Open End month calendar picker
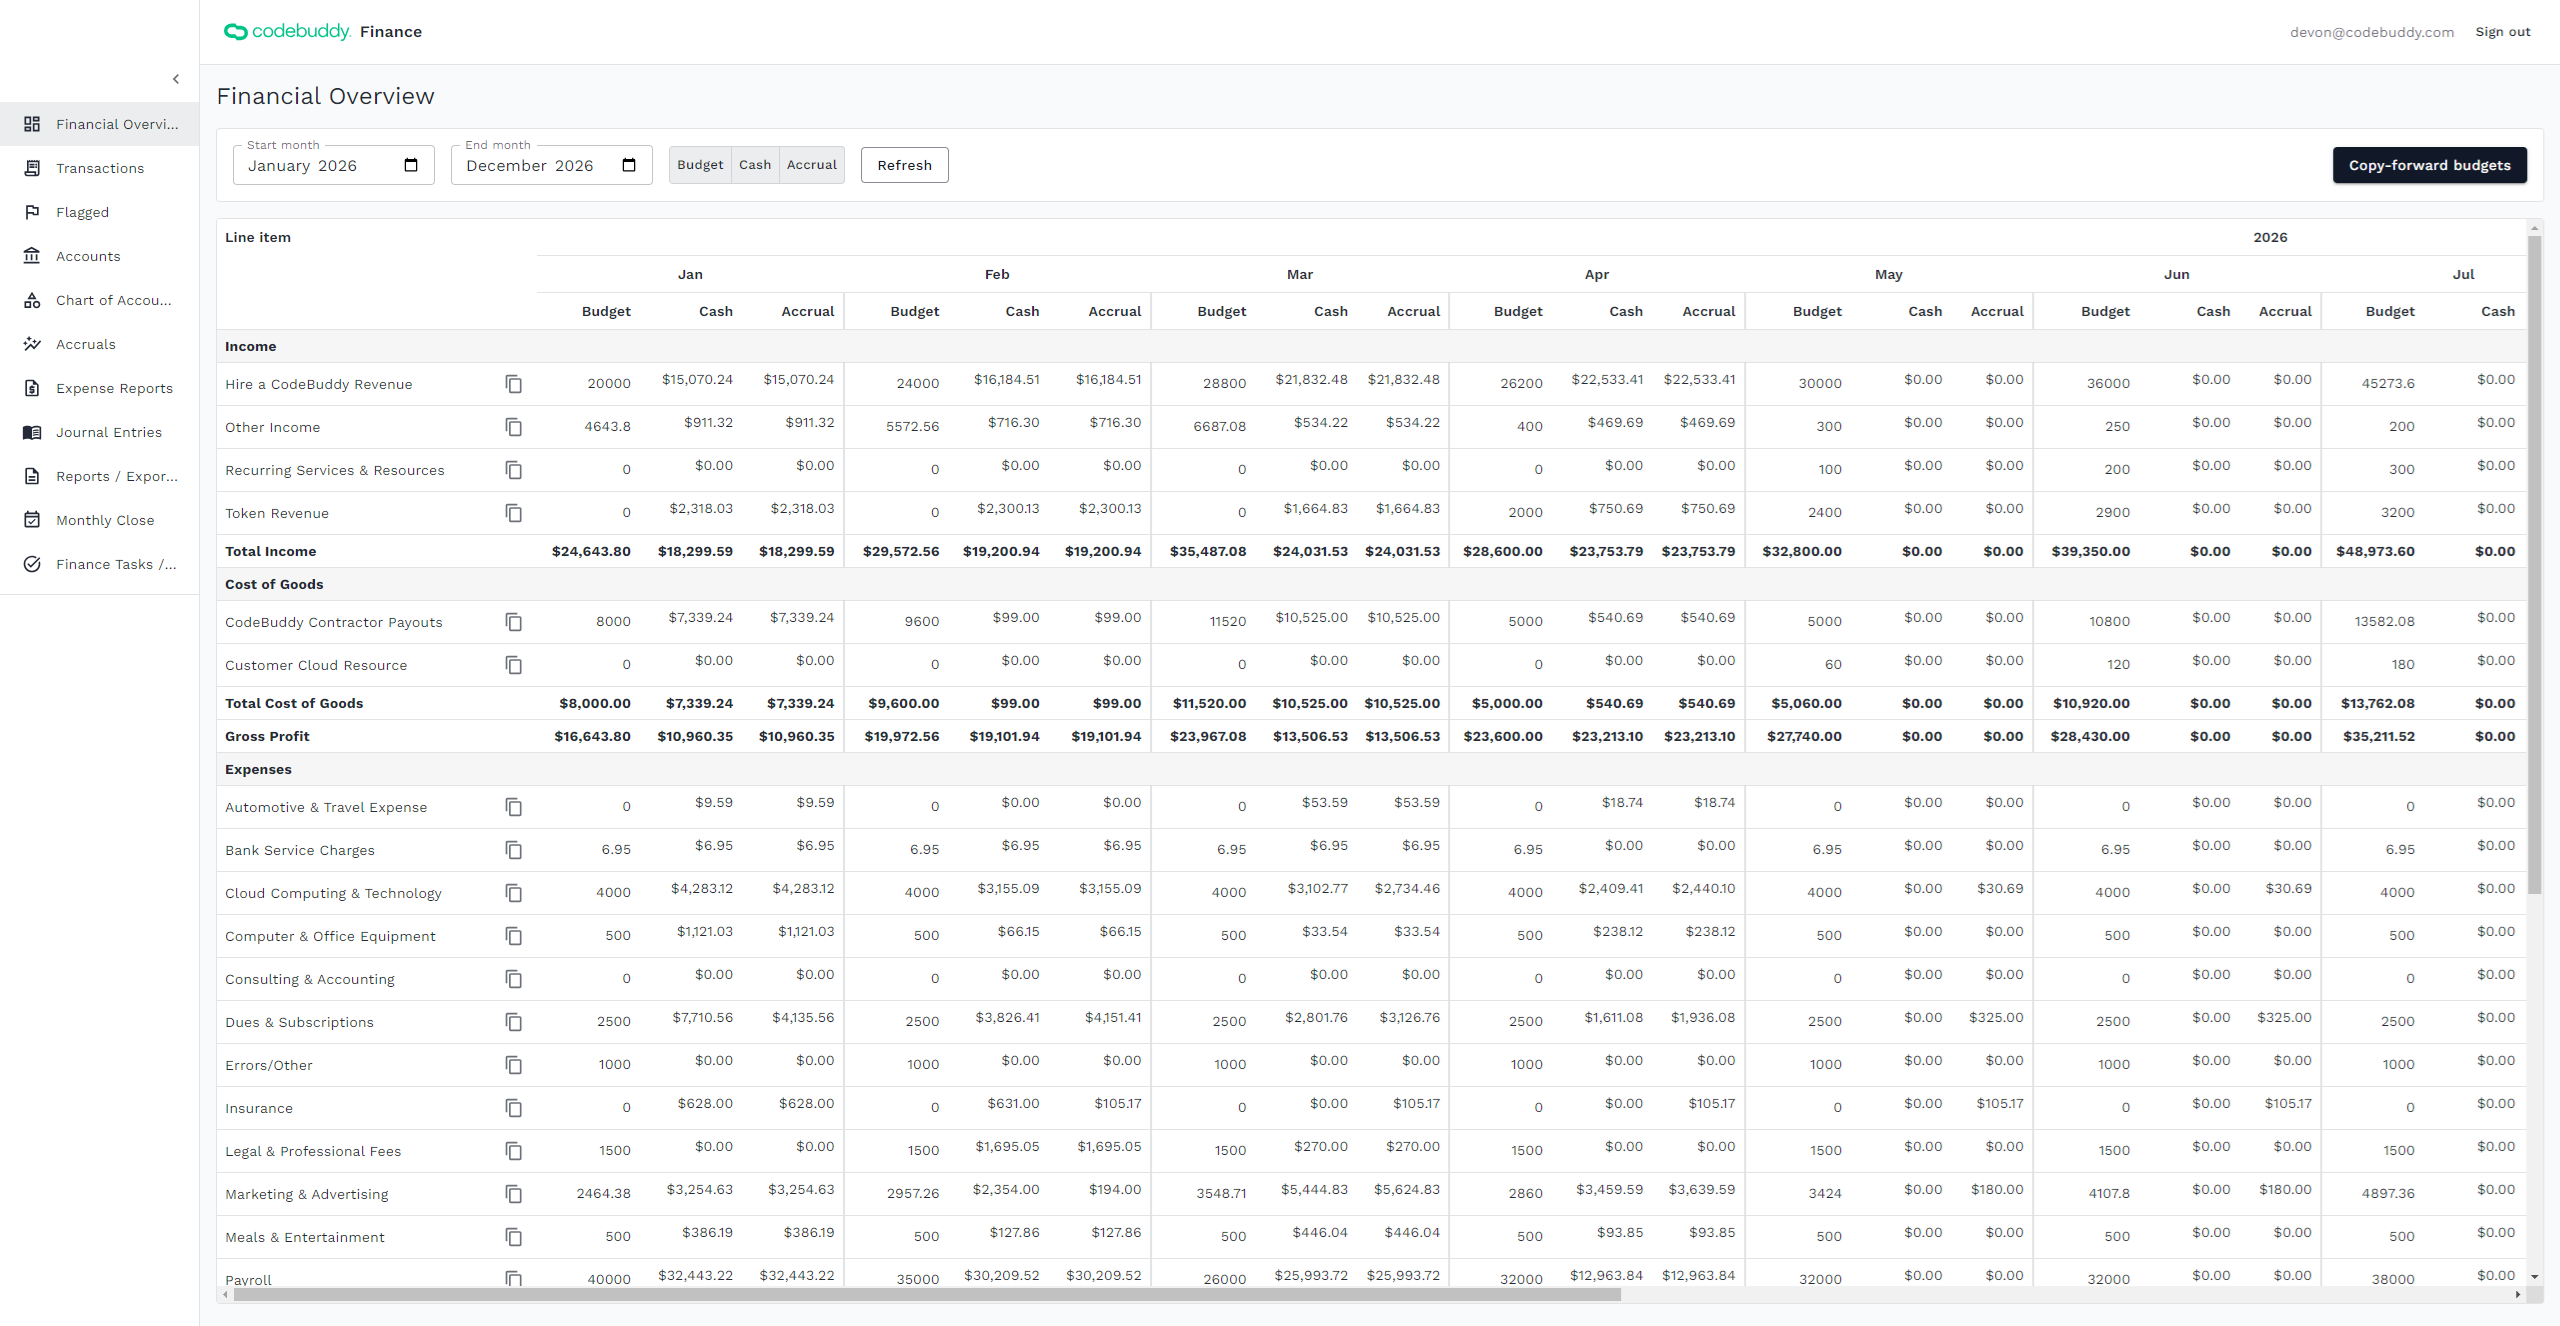Image resolution: width=2560 pixels, height=1326 pixels. click(x=629, y=165)
